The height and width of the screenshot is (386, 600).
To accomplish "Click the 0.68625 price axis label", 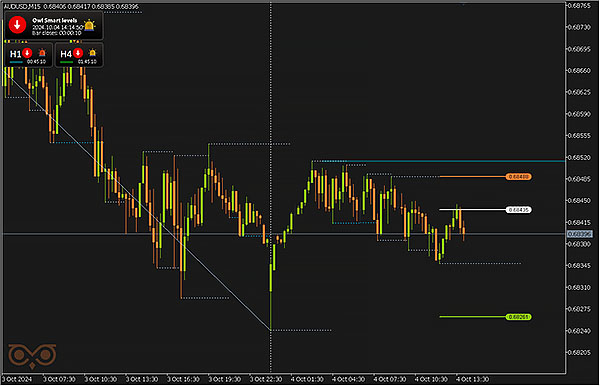I will 579,92.
